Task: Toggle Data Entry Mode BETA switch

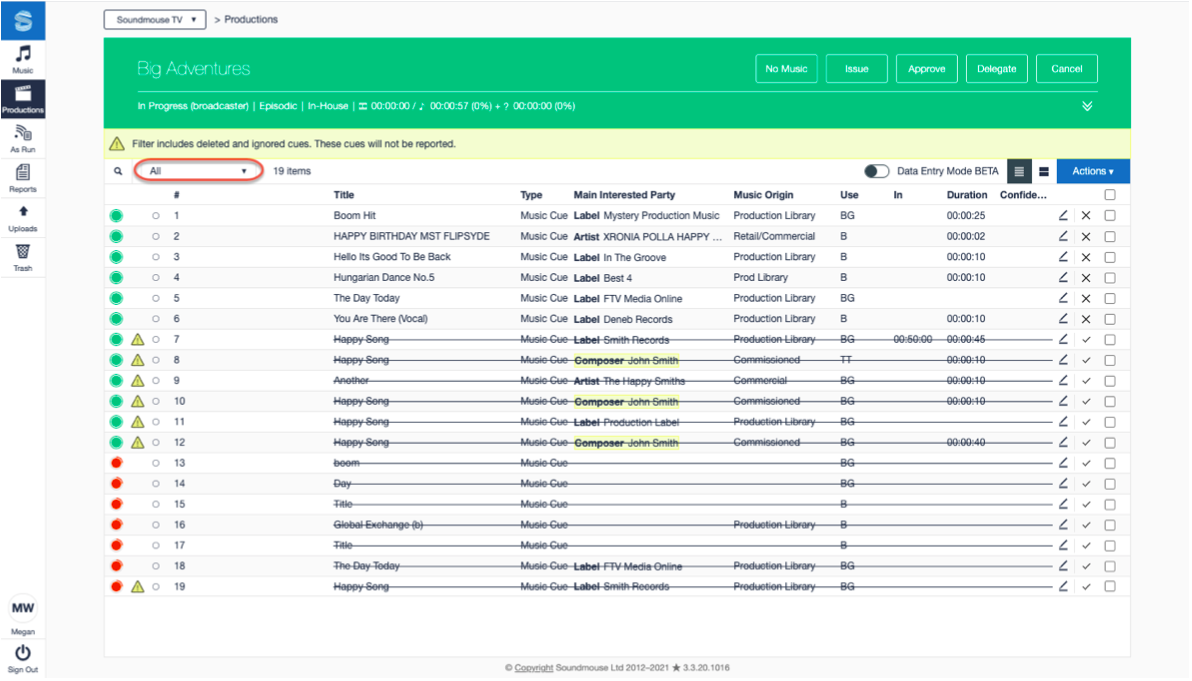Action: tap(876, 171)
